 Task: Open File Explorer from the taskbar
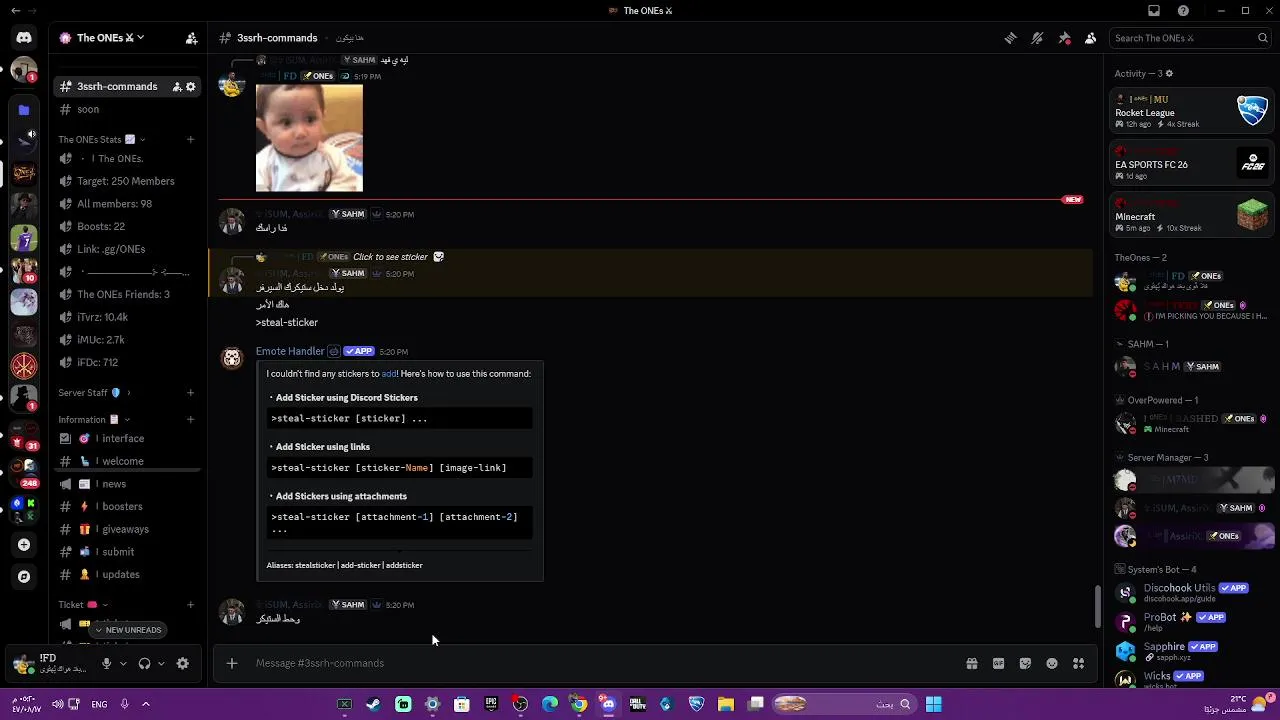[x=726, y=704]
